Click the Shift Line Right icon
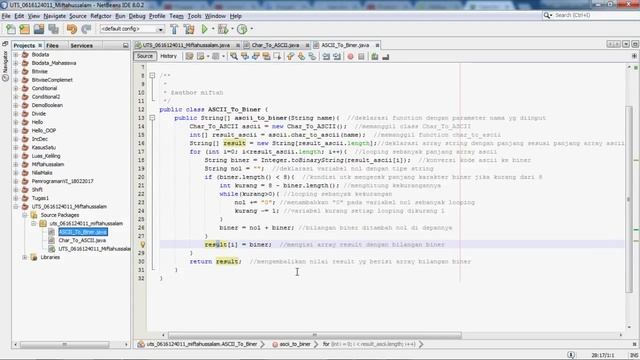 (x=337, y=56)
